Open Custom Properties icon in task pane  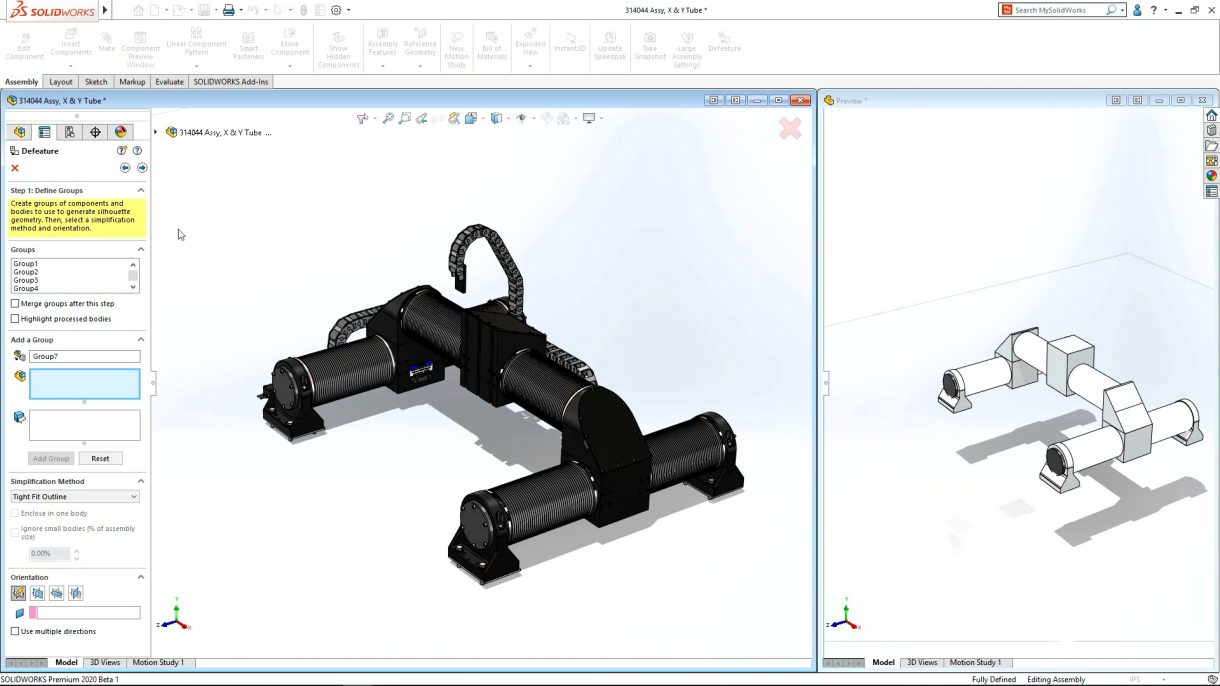1211,191
